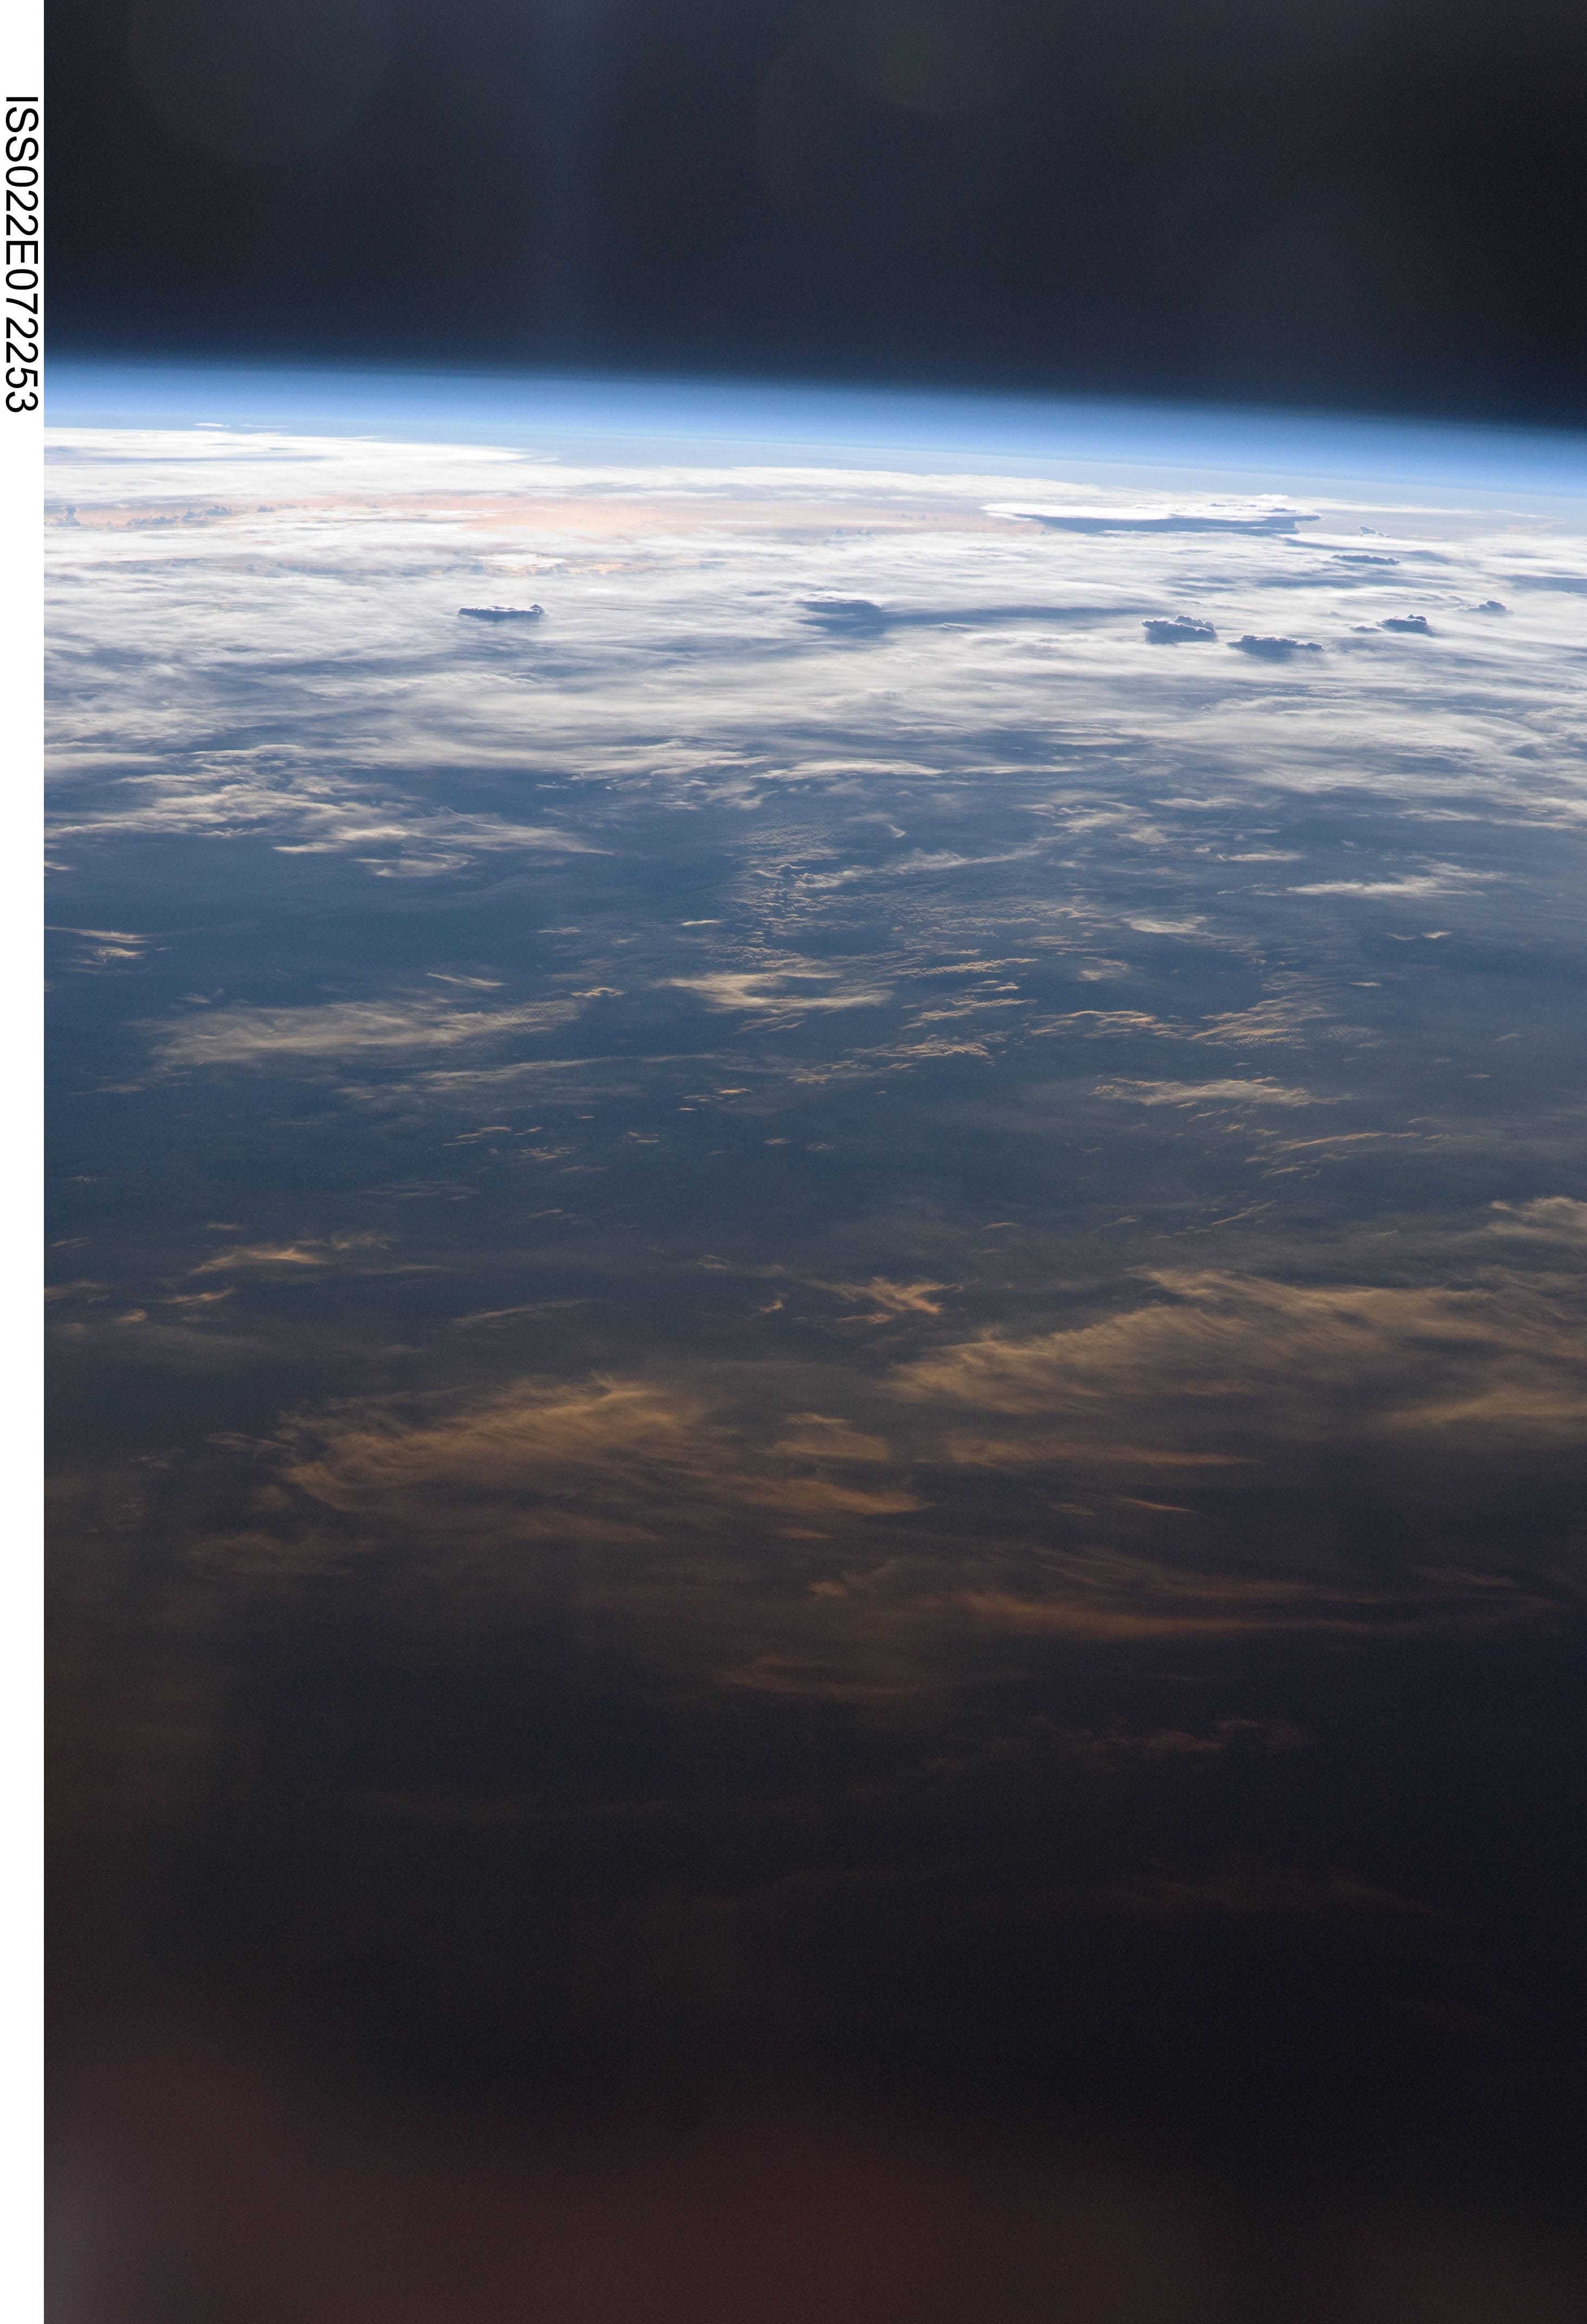Click the ISS022E072253 image ID label

[21, 253]
